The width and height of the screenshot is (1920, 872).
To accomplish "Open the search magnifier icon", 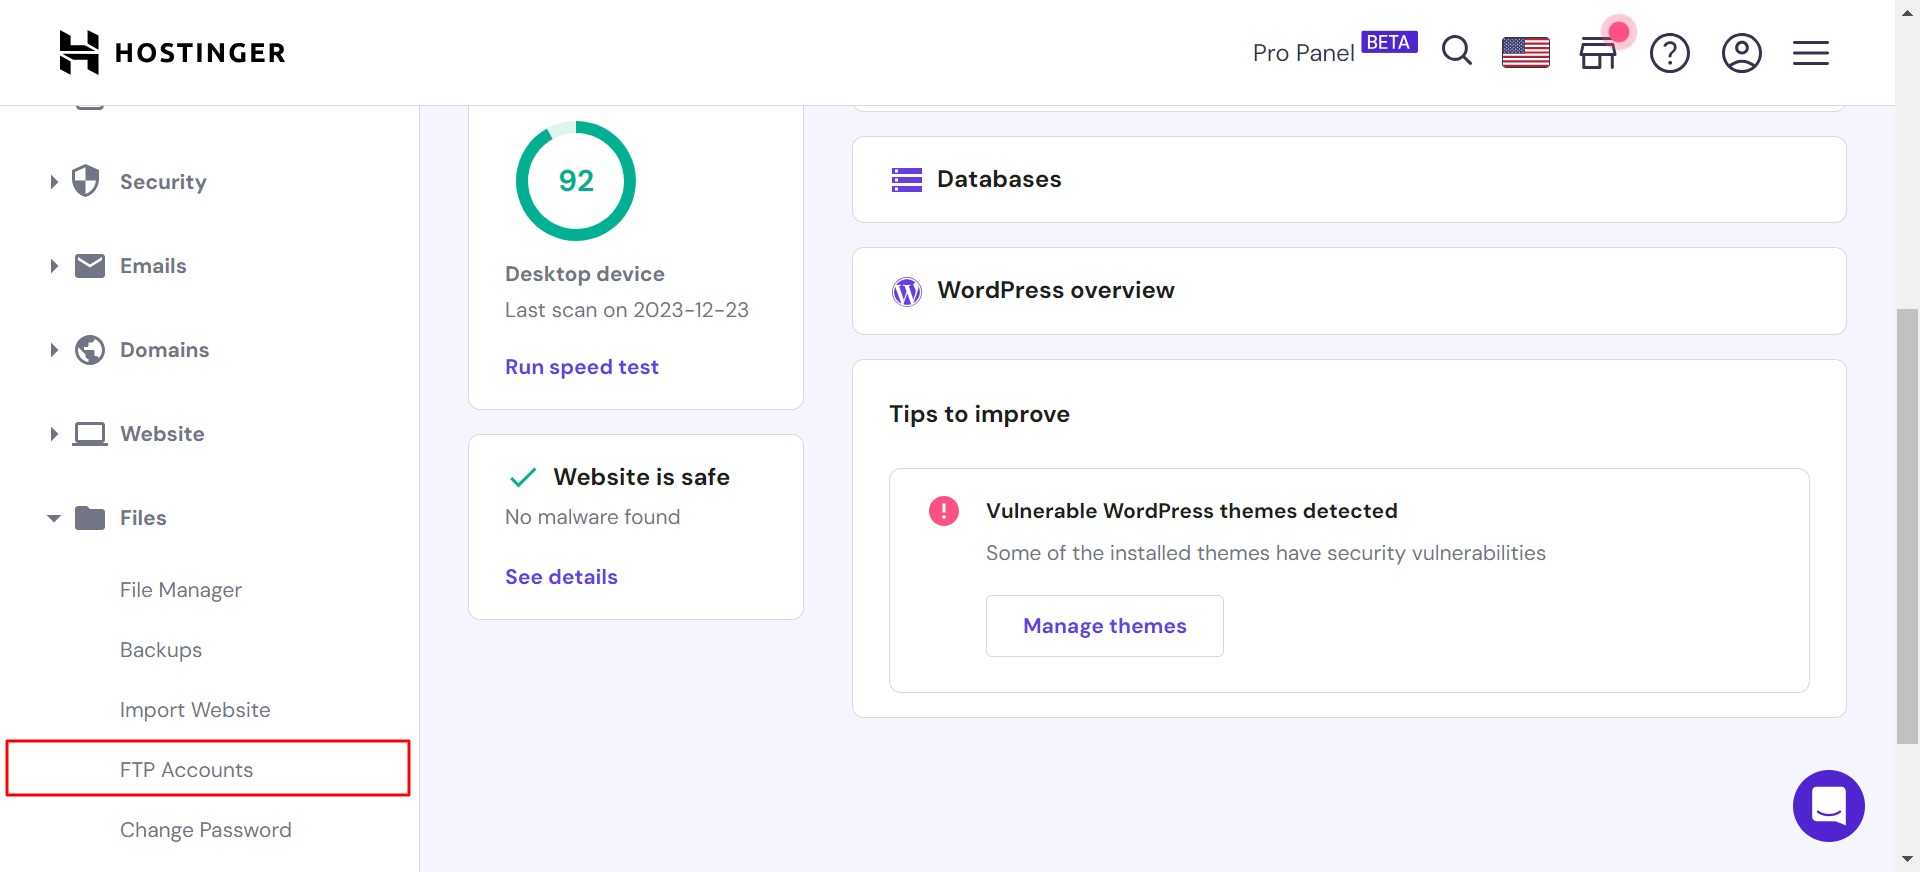I will pyautogui.click(x=1457, y=51).
